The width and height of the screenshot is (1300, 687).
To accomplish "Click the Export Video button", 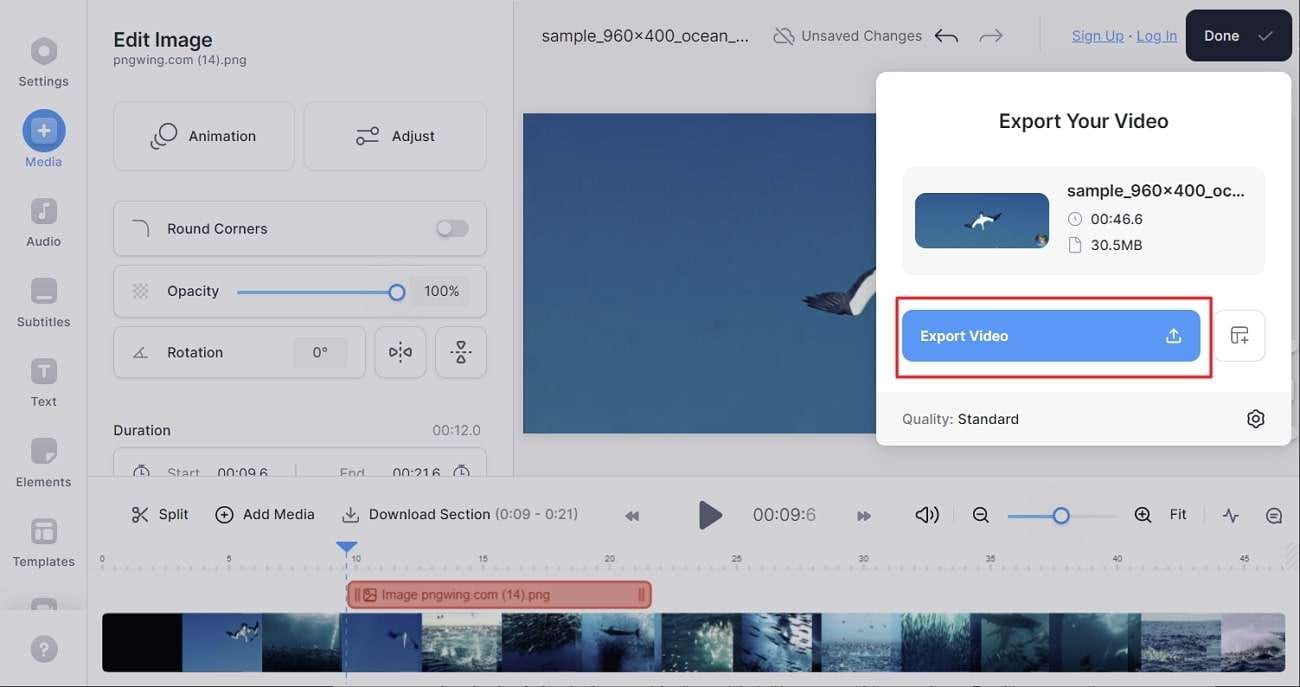I will (x=1051, y=335).
